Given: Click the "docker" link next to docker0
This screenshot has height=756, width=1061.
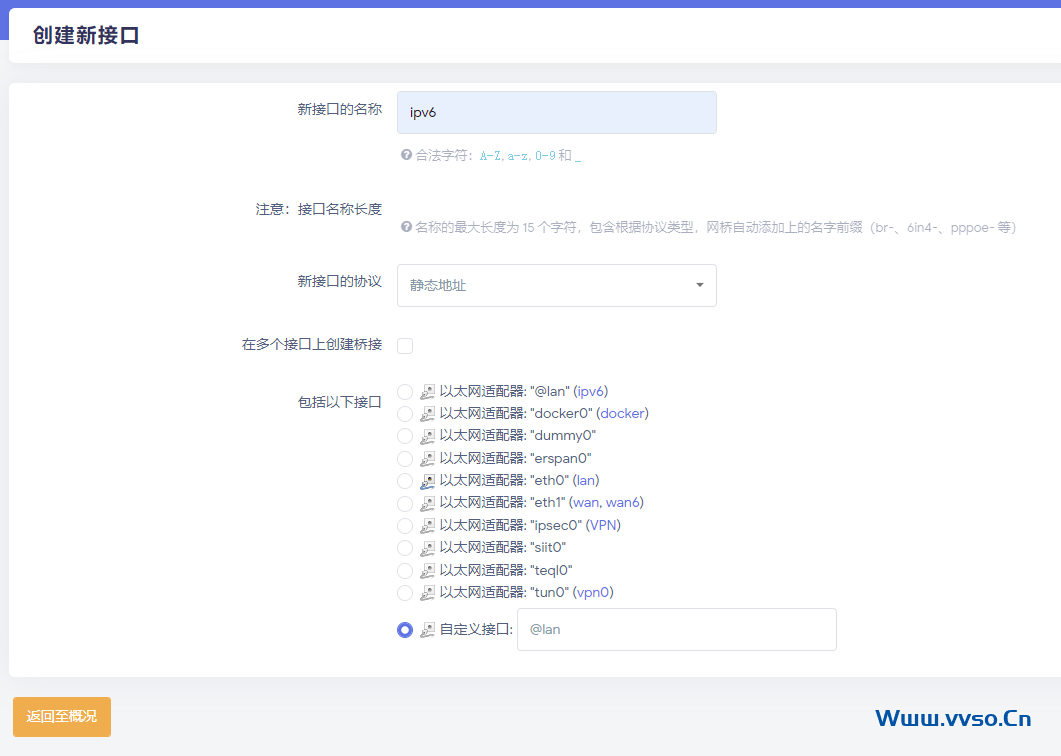Looking at the screenshot, I should (x=622, y=414).
